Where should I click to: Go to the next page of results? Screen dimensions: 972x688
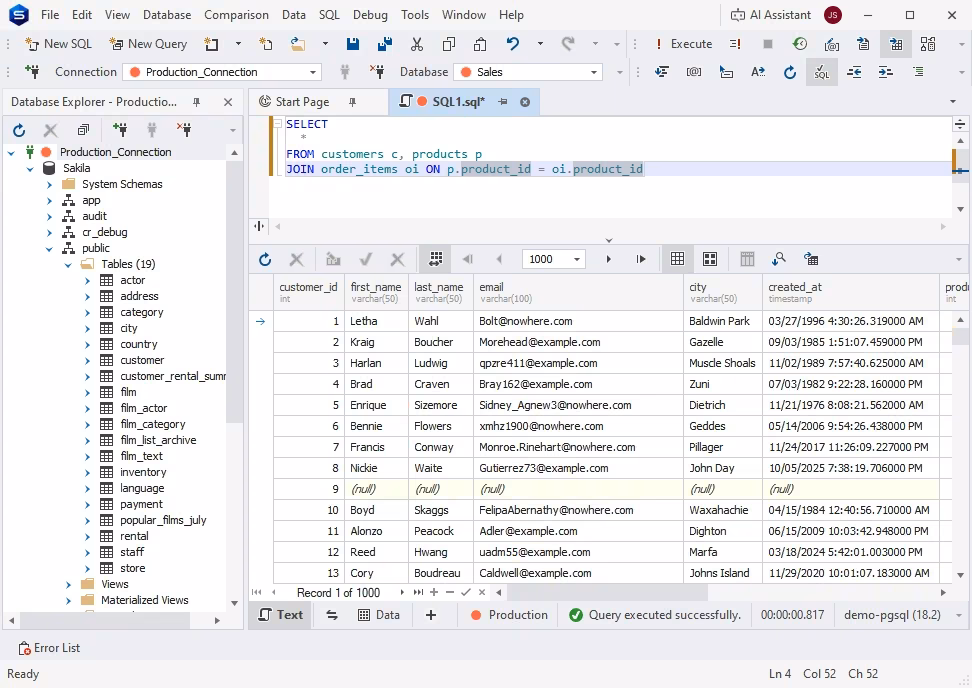pos(609,259)
